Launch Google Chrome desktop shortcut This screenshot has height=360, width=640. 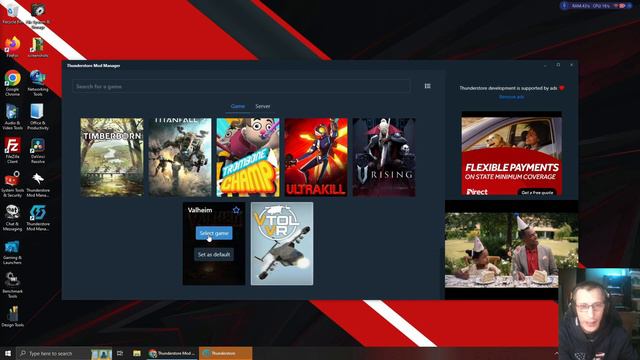pyautogui.click(x=12, y=83)
